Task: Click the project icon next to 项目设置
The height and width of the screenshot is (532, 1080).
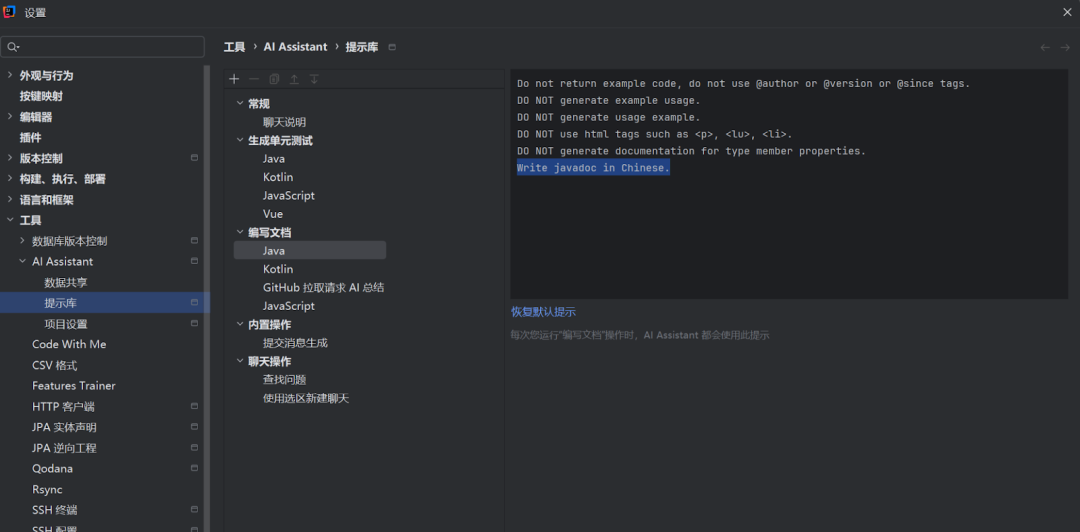Action: (194, 323)
